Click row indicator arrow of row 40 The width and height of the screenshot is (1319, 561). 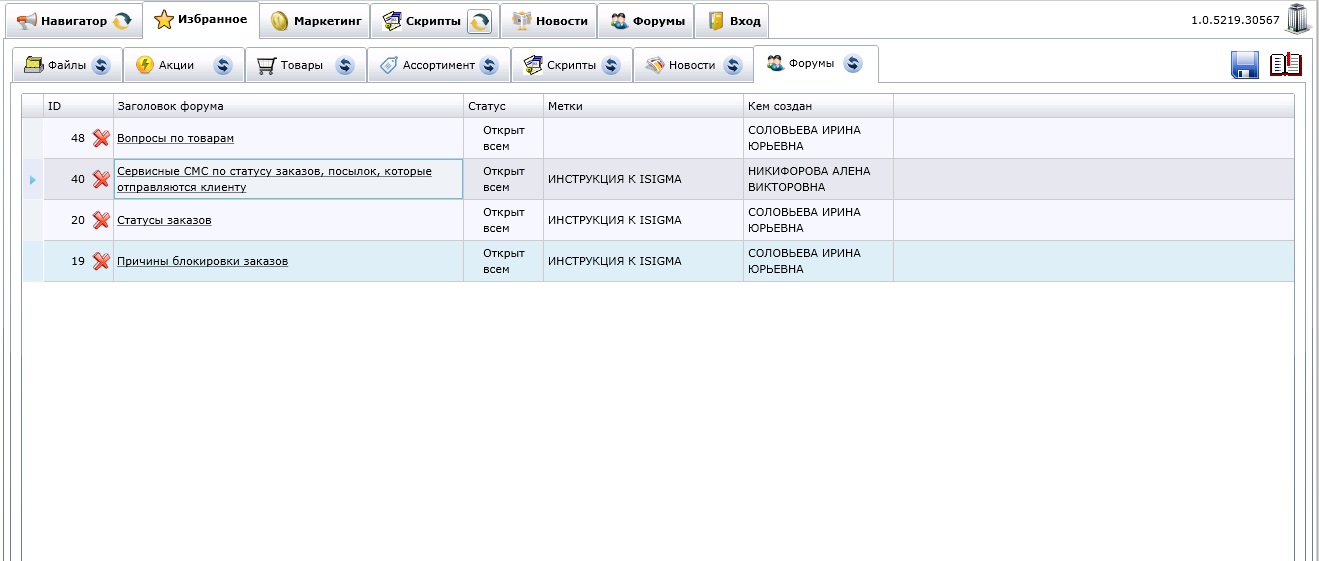[x=32, y=180]
